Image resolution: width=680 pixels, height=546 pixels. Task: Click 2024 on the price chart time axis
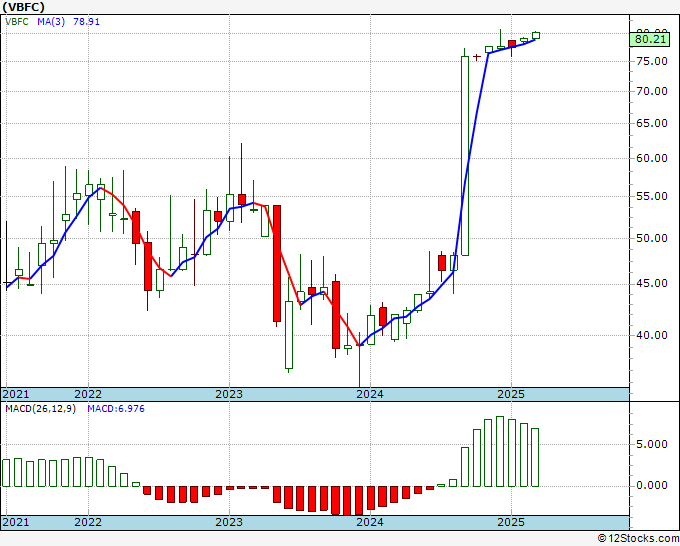click(370, 394)
